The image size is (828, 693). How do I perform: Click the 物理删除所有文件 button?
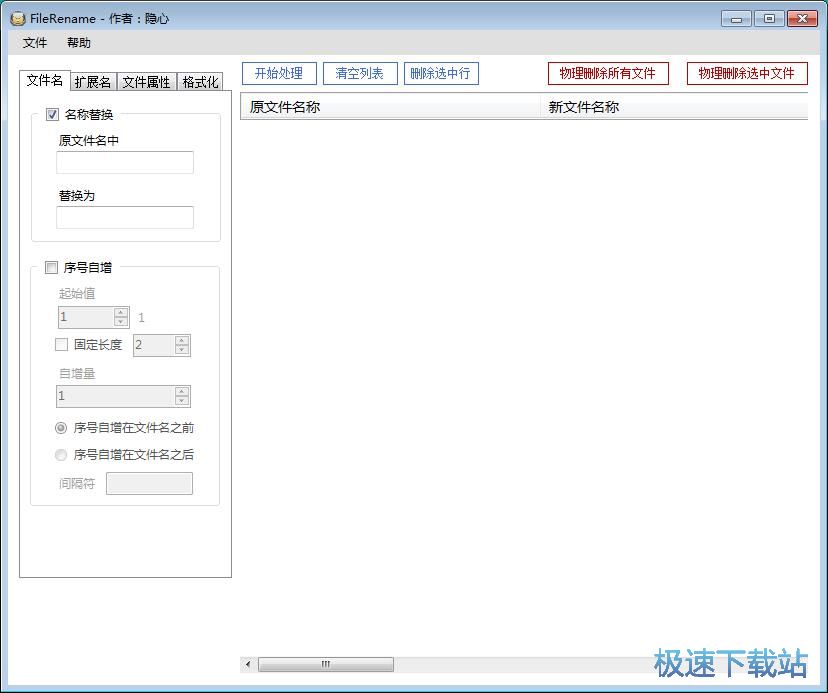(x=608, y=73)
